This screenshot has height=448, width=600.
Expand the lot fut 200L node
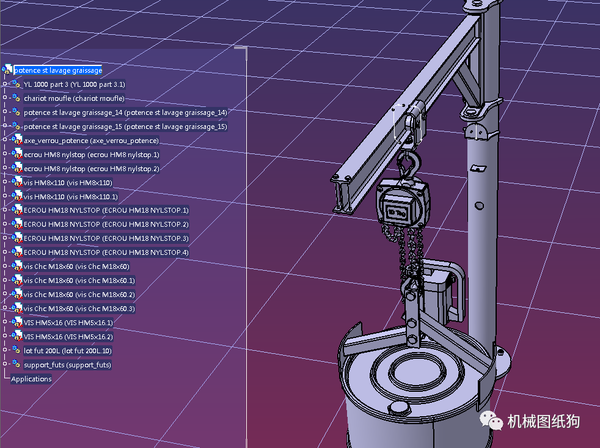click(5, 350)
